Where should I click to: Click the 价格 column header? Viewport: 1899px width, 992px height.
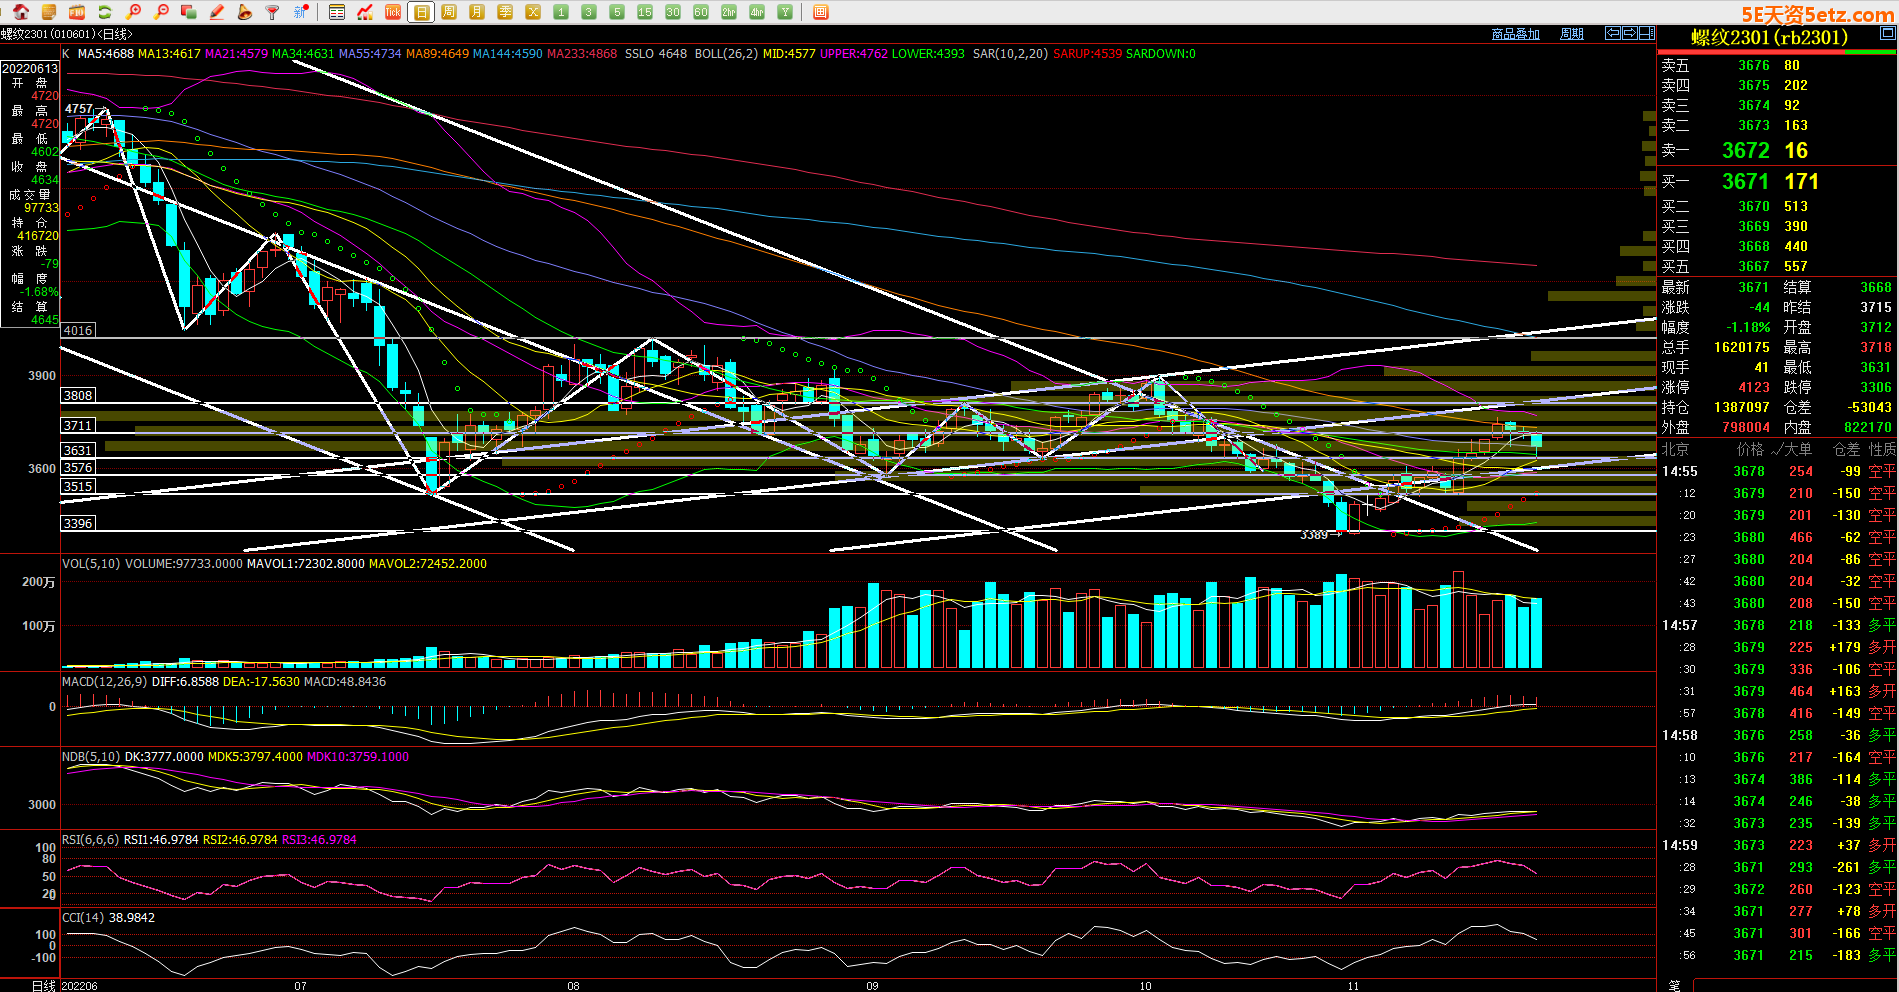click(1750, 450)
